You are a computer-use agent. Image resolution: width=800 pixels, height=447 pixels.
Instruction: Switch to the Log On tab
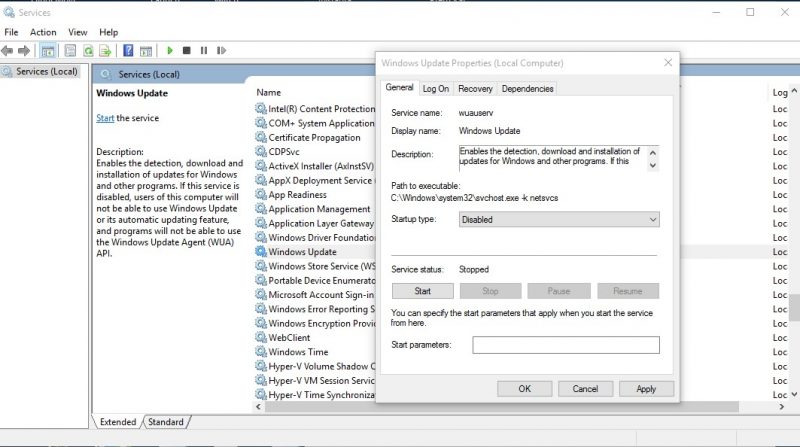436,89
